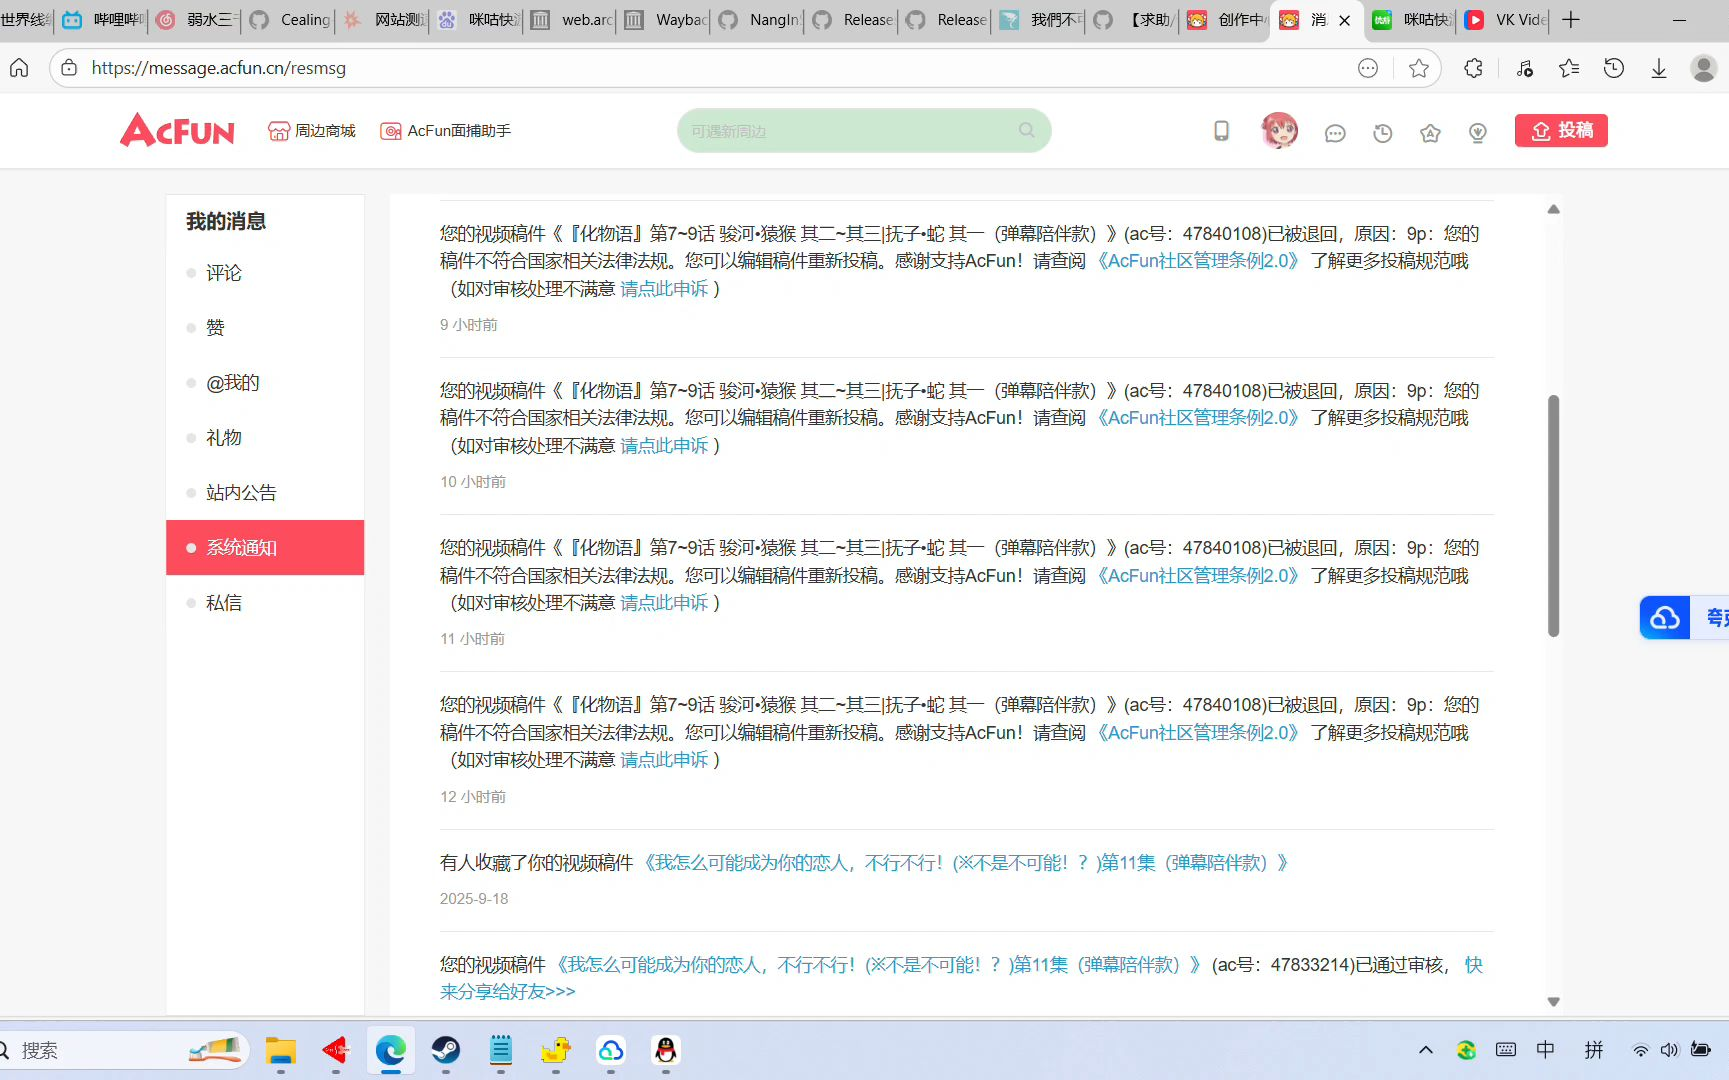This screenshot has width=1729, height=1080.
Task: Select 评论 in message sidebar
Action: click(x=265, y=273)
